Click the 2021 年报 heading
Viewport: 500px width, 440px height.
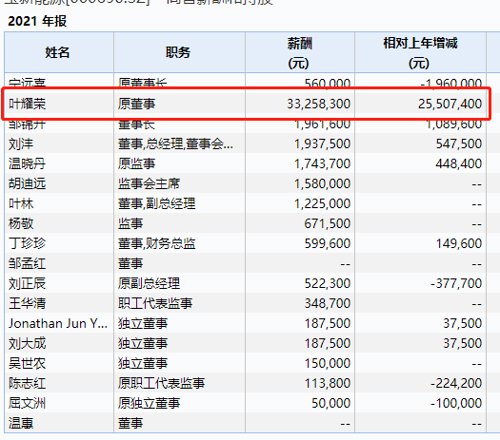37,21
